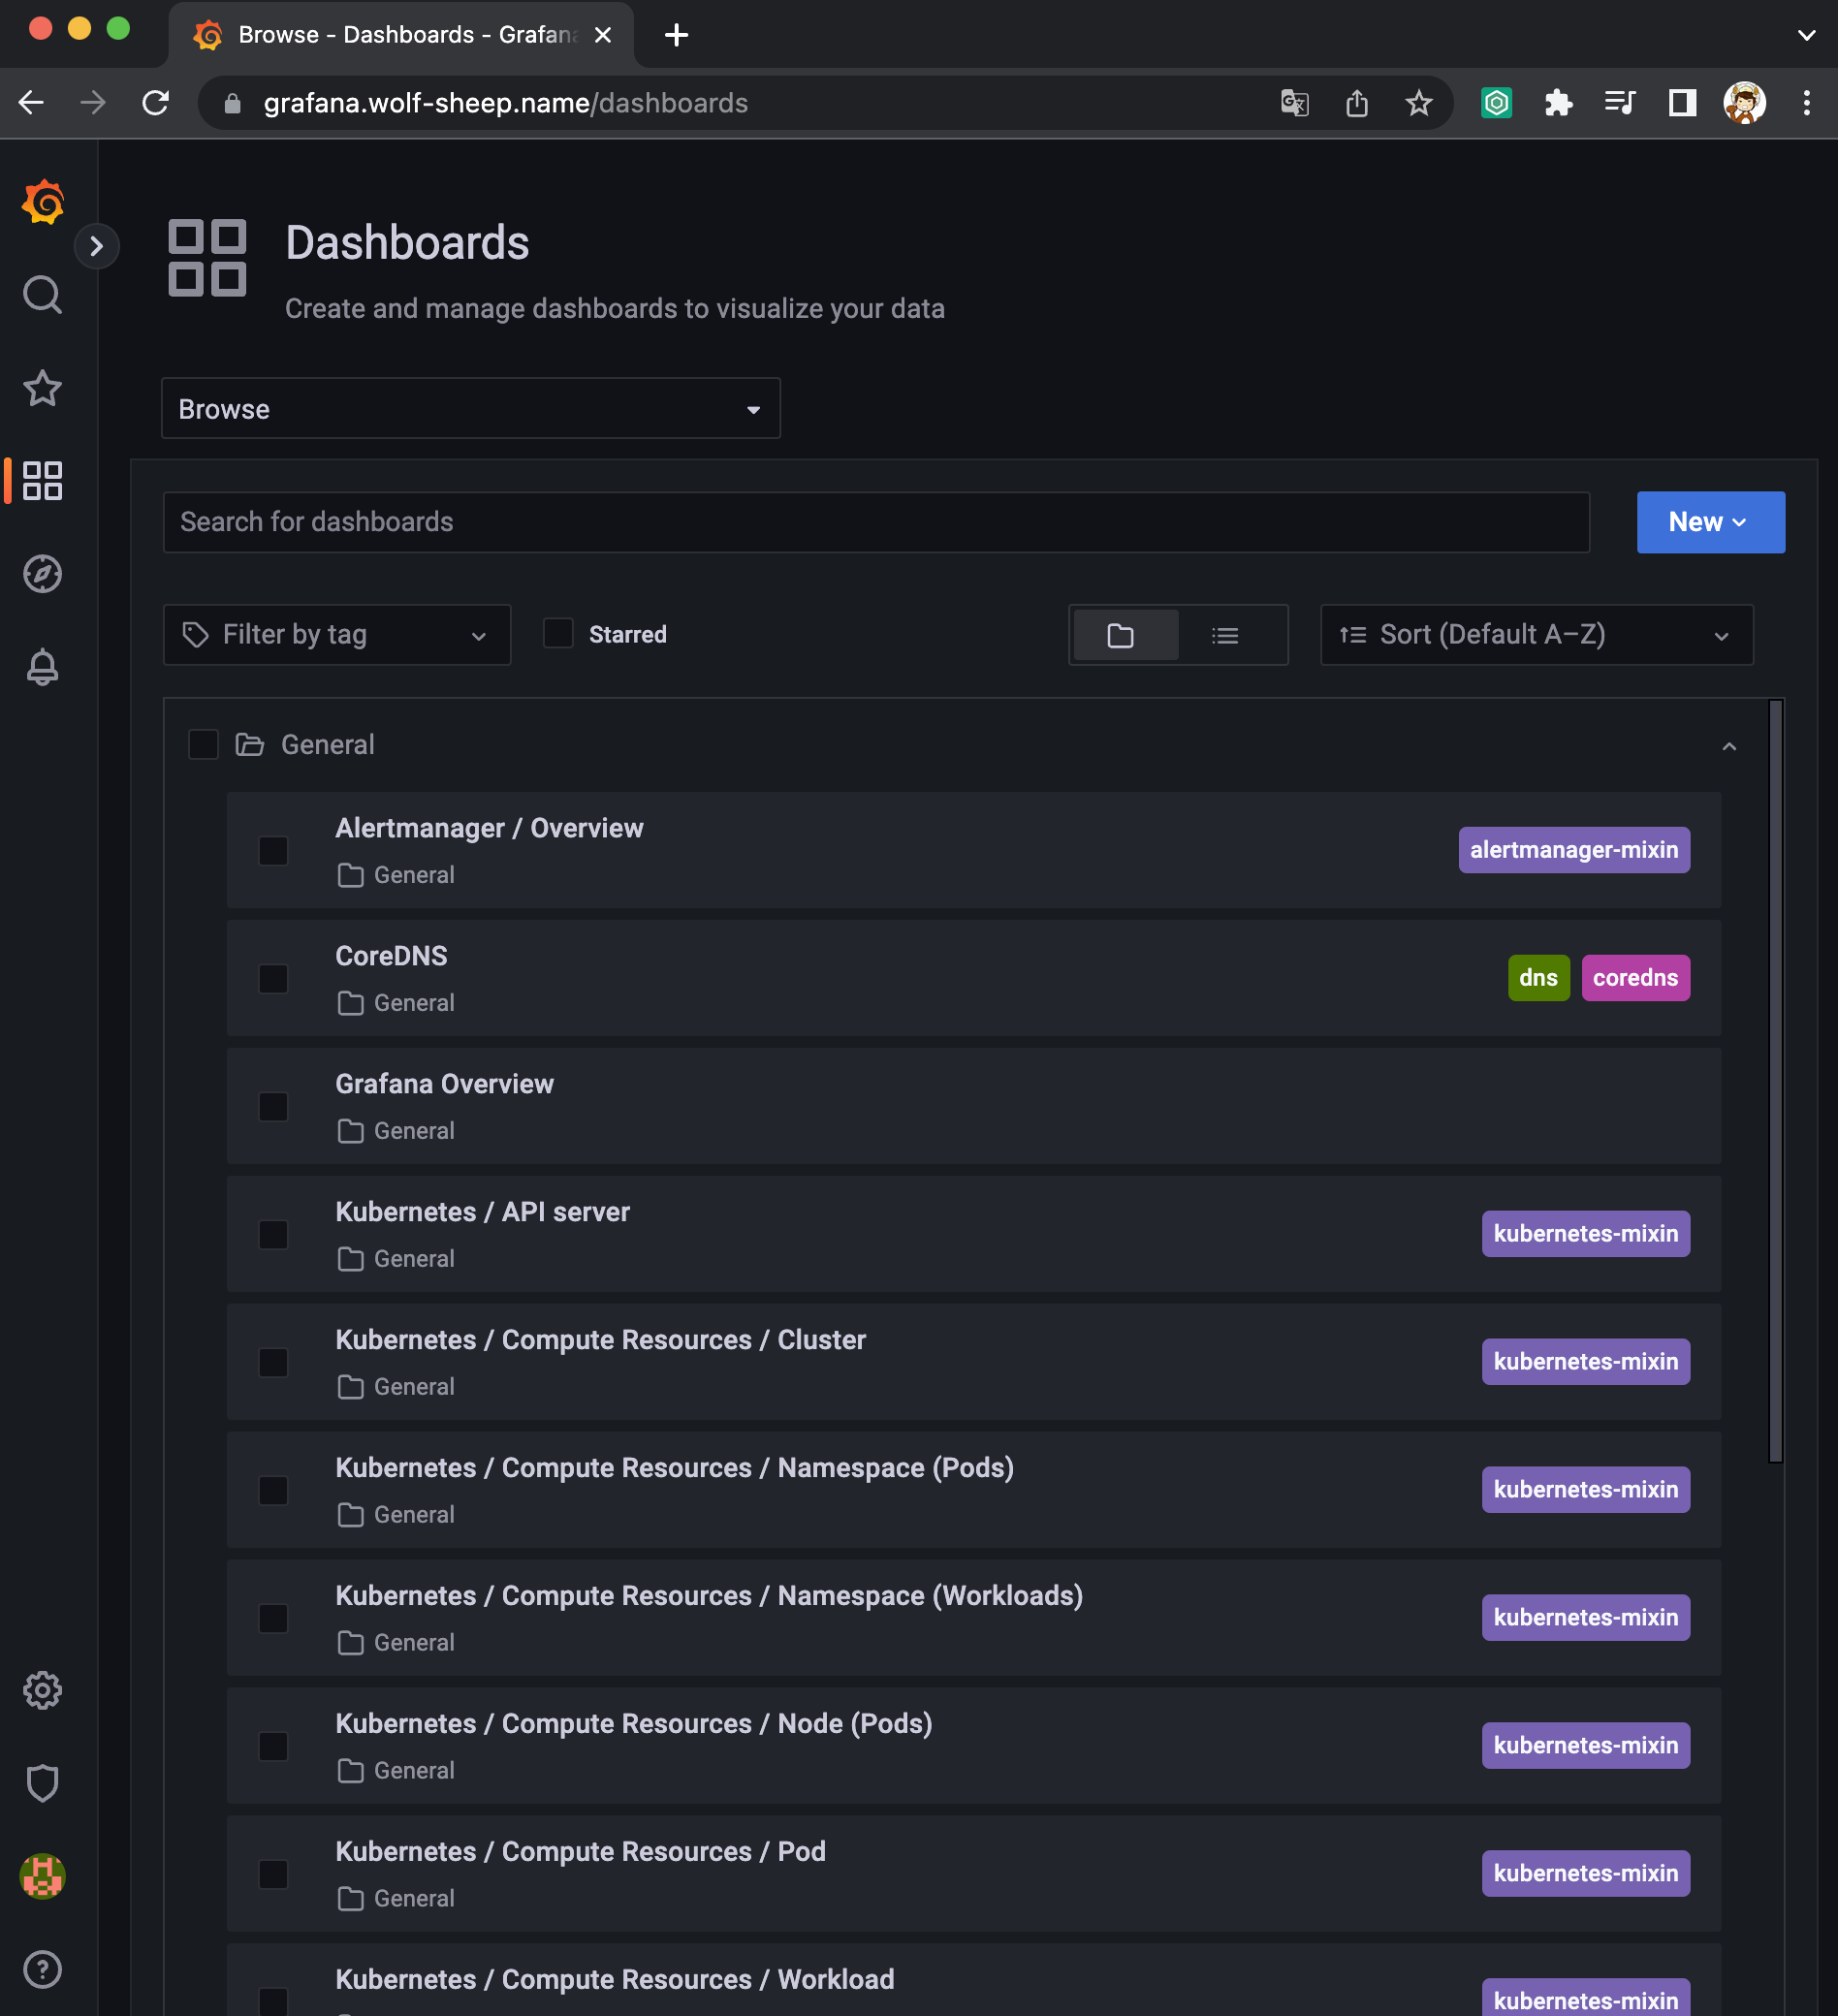The height and width of the screenshot is (2016, 1838).
Task: Click the dashboard list vertical scrollbar
Action: pyautogui.click(x=1775, y=1081)
